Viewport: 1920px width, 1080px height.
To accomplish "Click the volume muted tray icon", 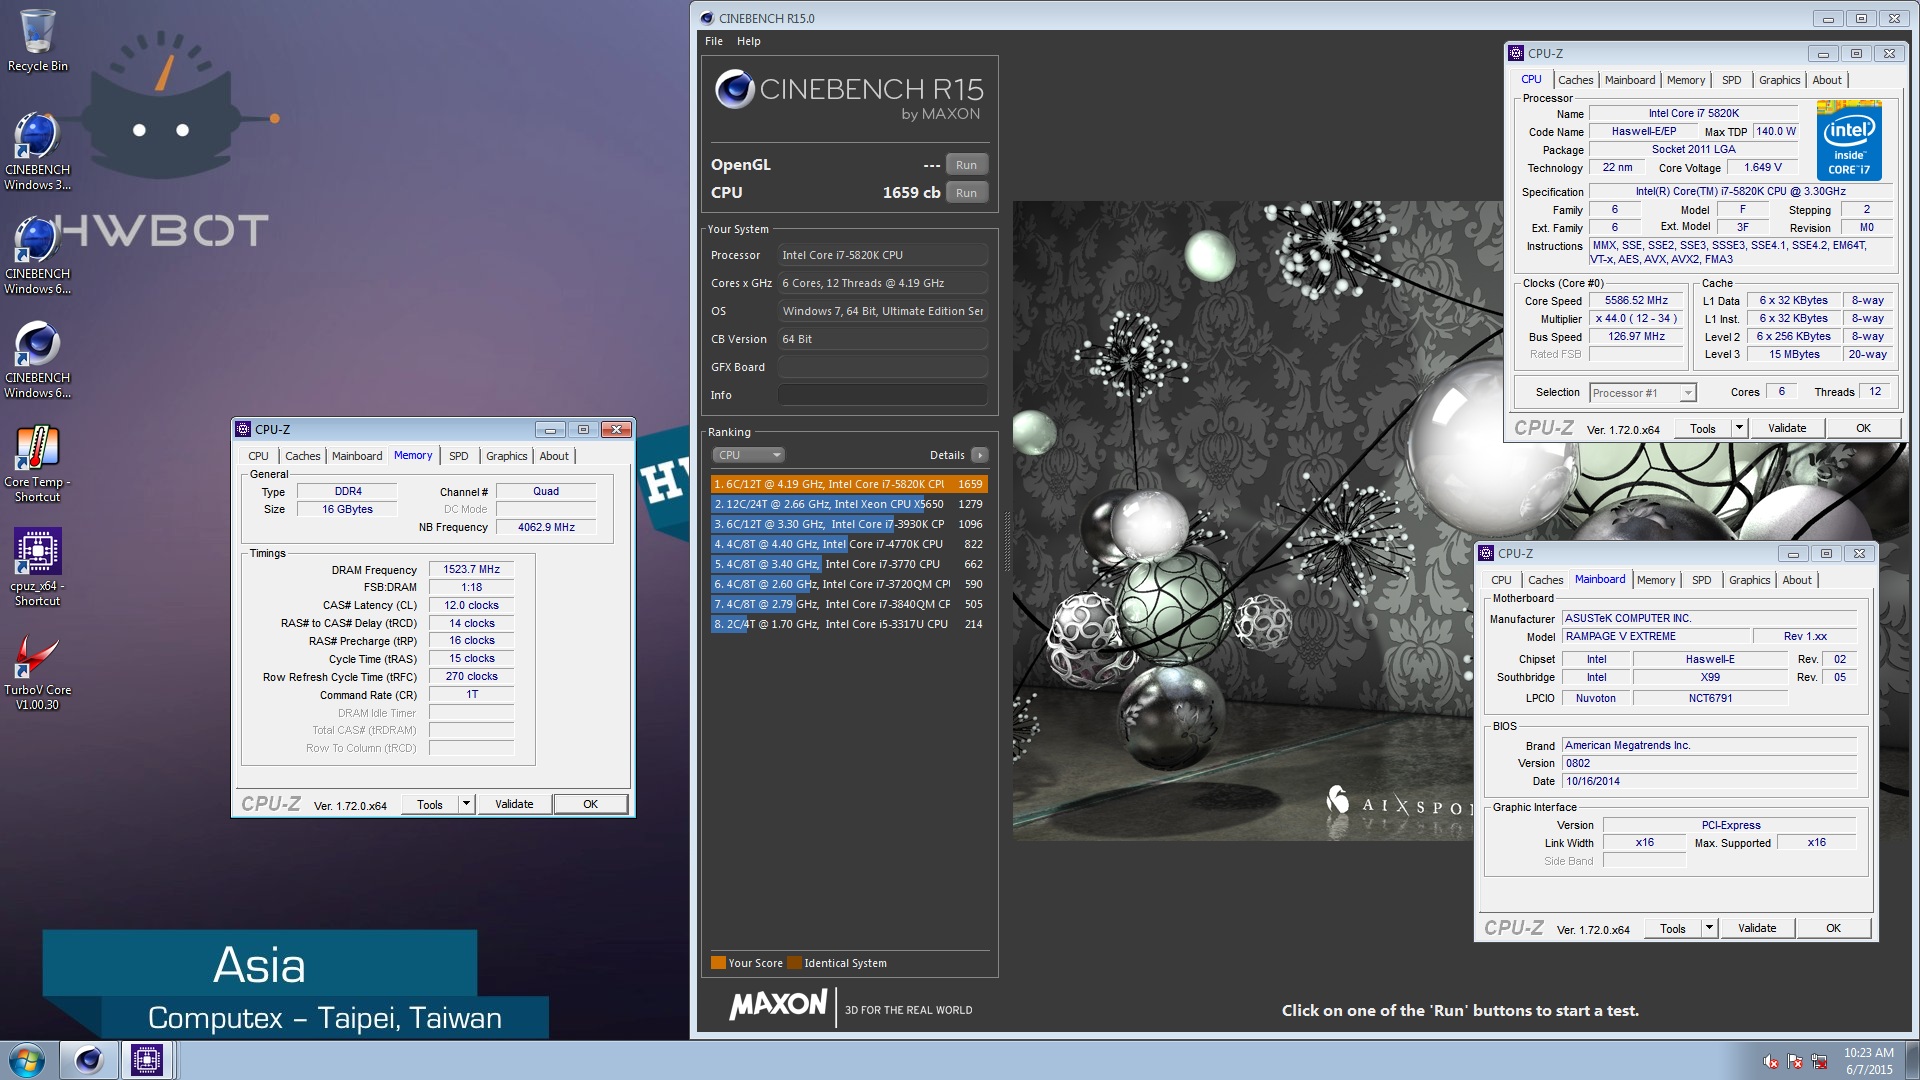I will 1770,1061.
